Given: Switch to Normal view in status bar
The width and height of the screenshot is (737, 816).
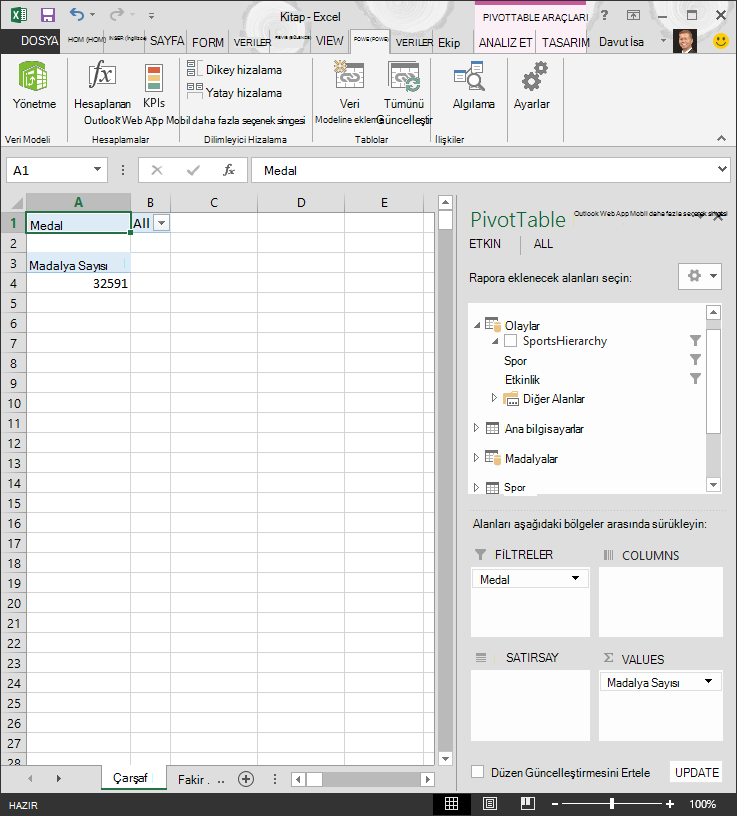Looking at the screenshot, I should [451, 804].
